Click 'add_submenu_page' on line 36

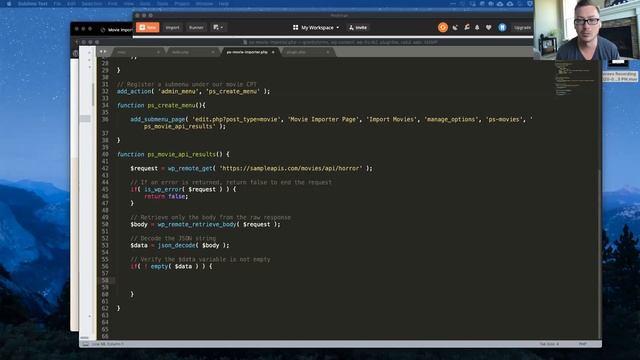pos(158,119)
